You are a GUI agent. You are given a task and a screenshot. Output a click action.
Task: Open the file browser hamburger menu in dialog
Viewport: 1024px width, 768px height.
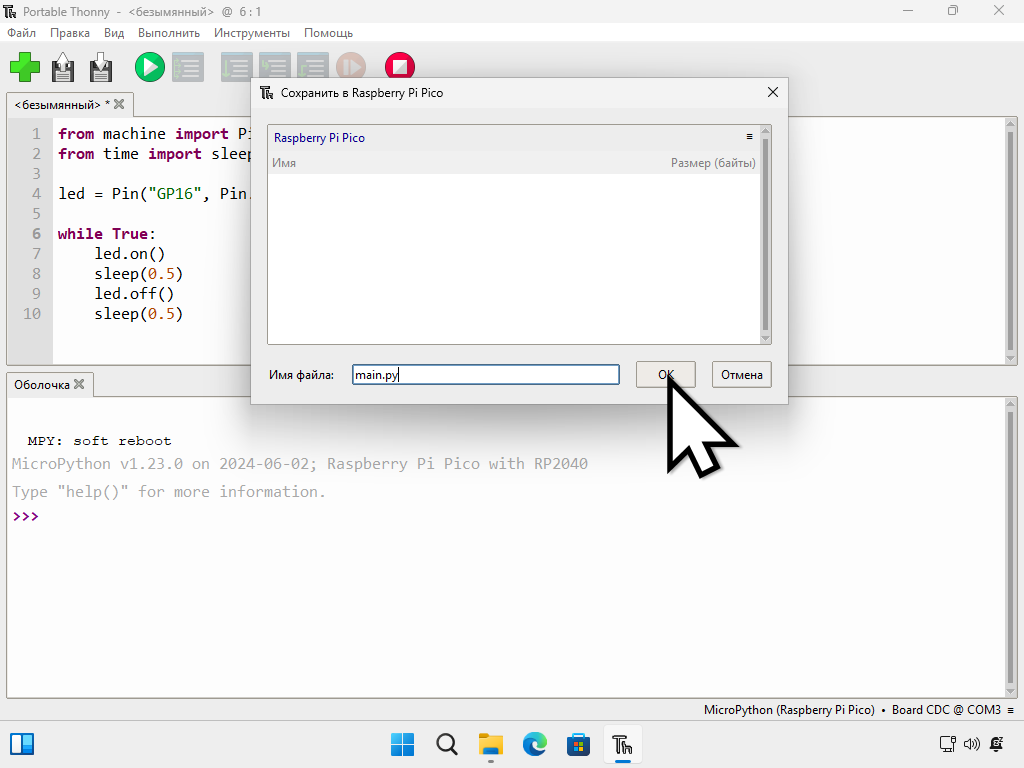(x=749, y=136)
